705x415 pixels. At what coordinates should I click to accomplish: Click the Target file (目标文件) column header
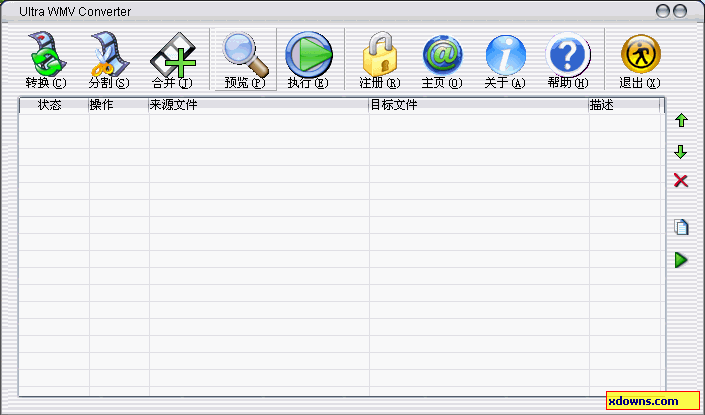point(479,105)
